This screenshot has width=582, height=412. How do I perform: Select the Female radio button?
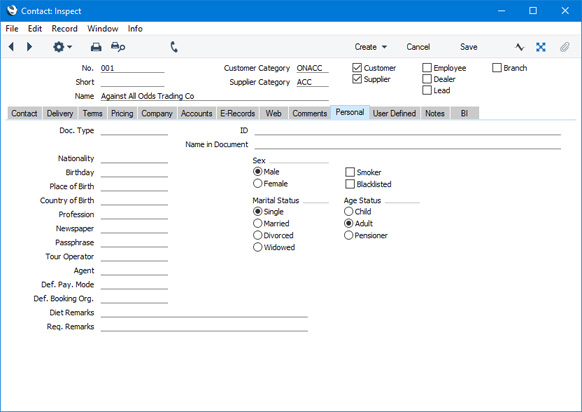258,183
